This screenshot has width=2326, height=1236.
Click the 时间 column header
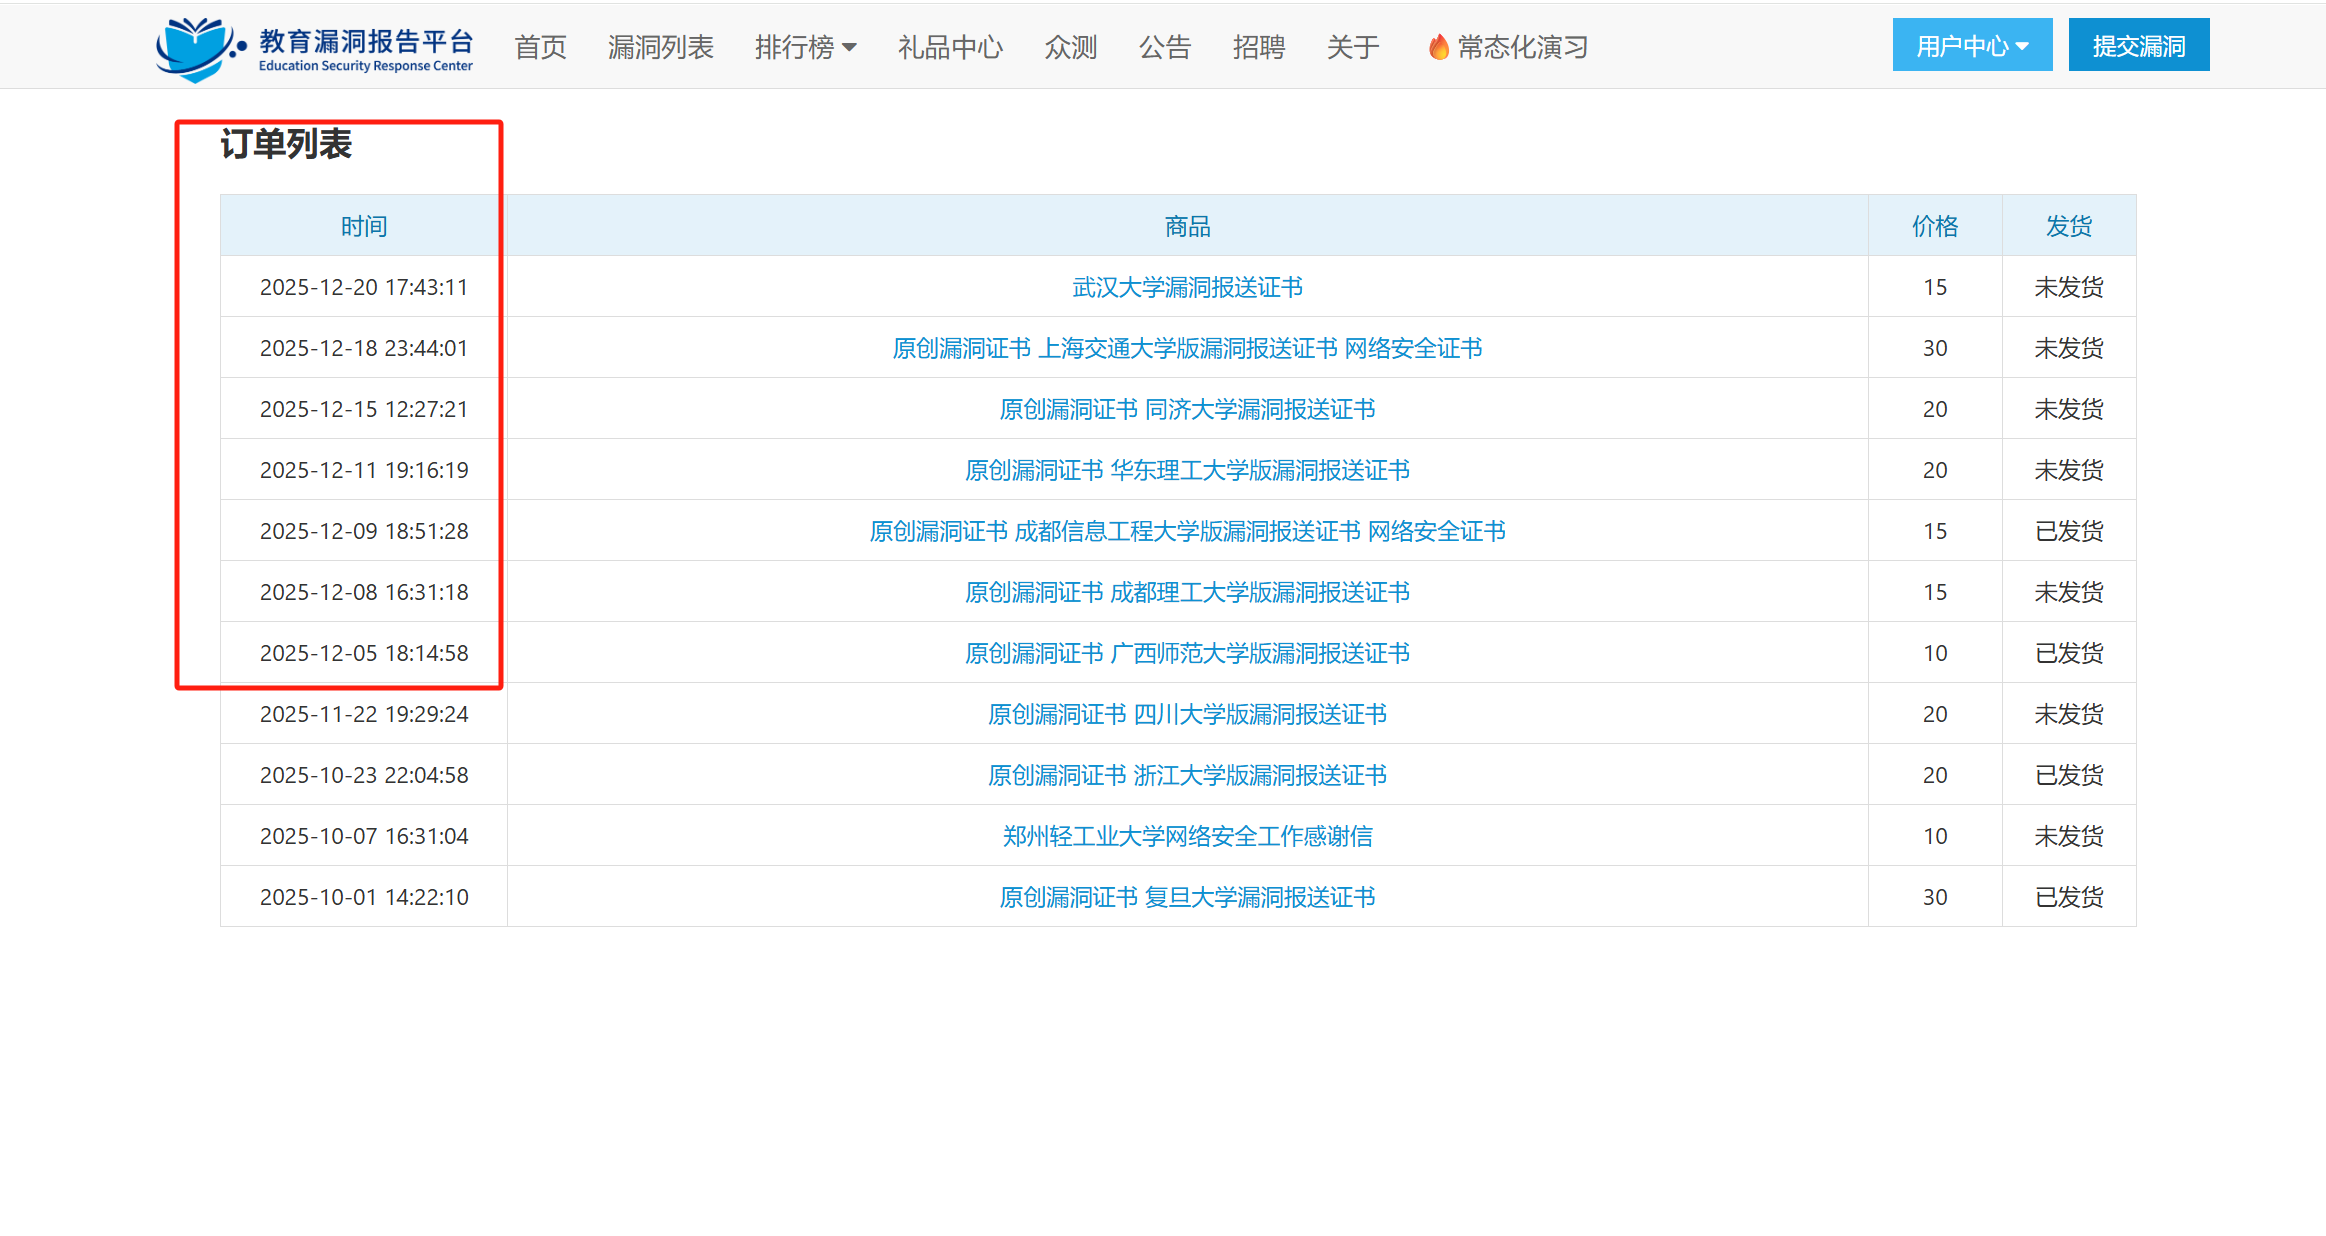click(x=363, y=227)
